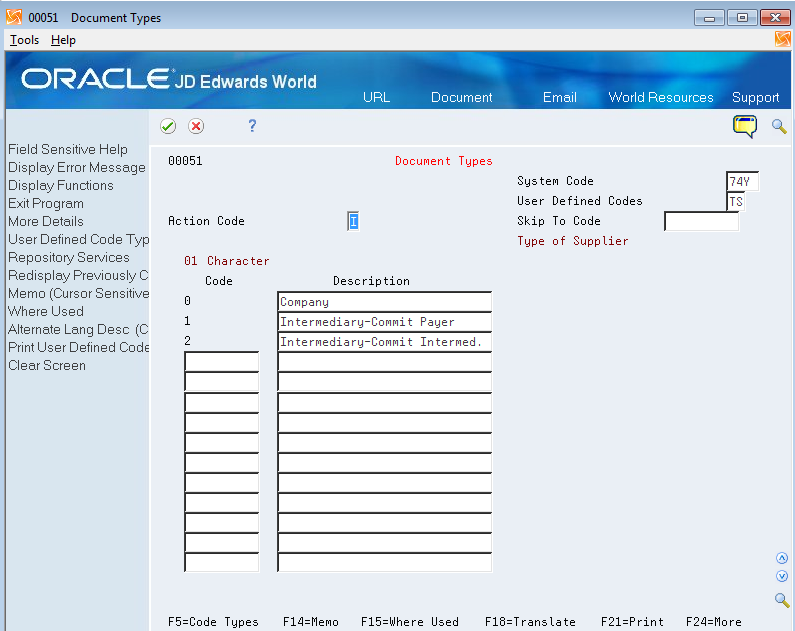Click the magnifier icon below the page arrows

pos(782,600)
